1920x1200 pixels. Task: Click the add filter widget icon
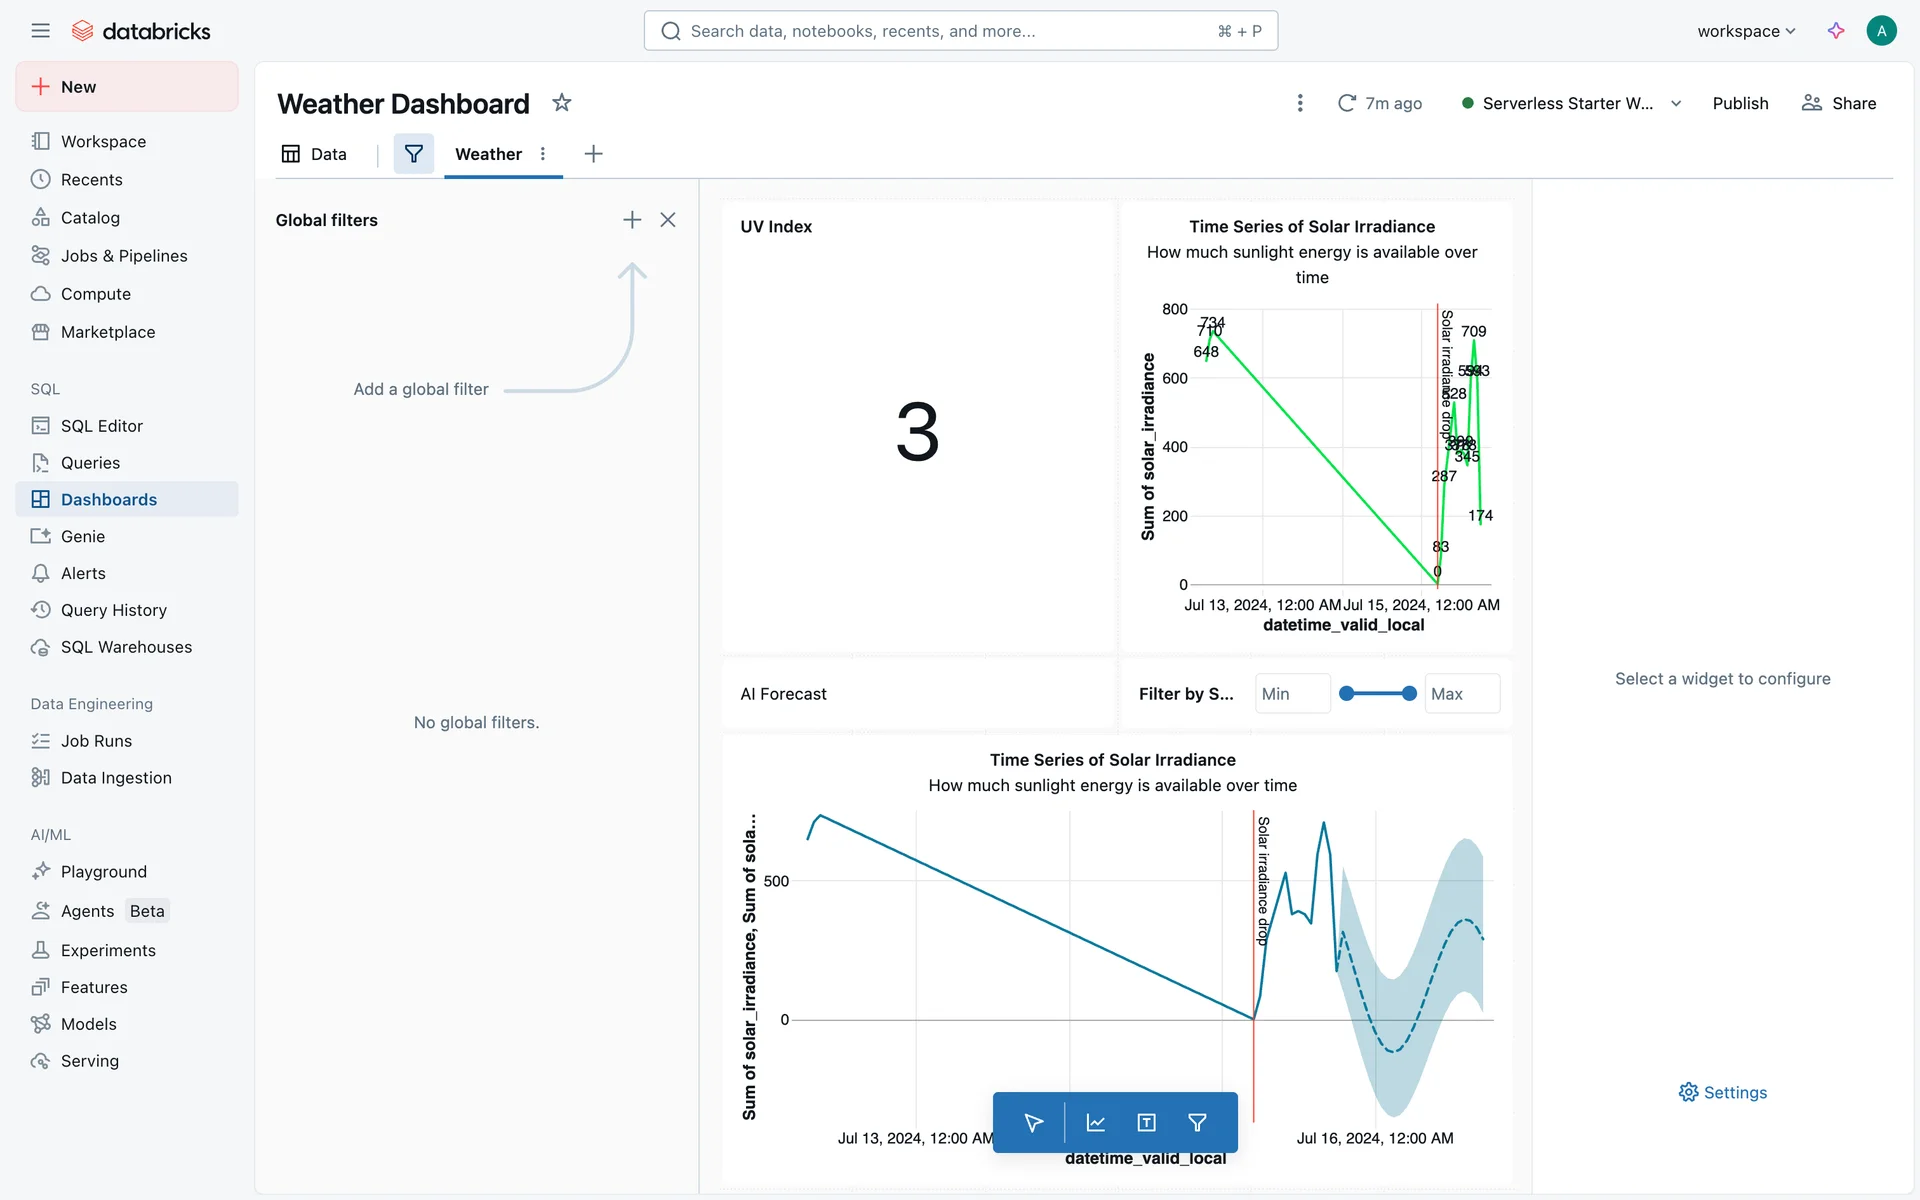click(1197, 1123)
